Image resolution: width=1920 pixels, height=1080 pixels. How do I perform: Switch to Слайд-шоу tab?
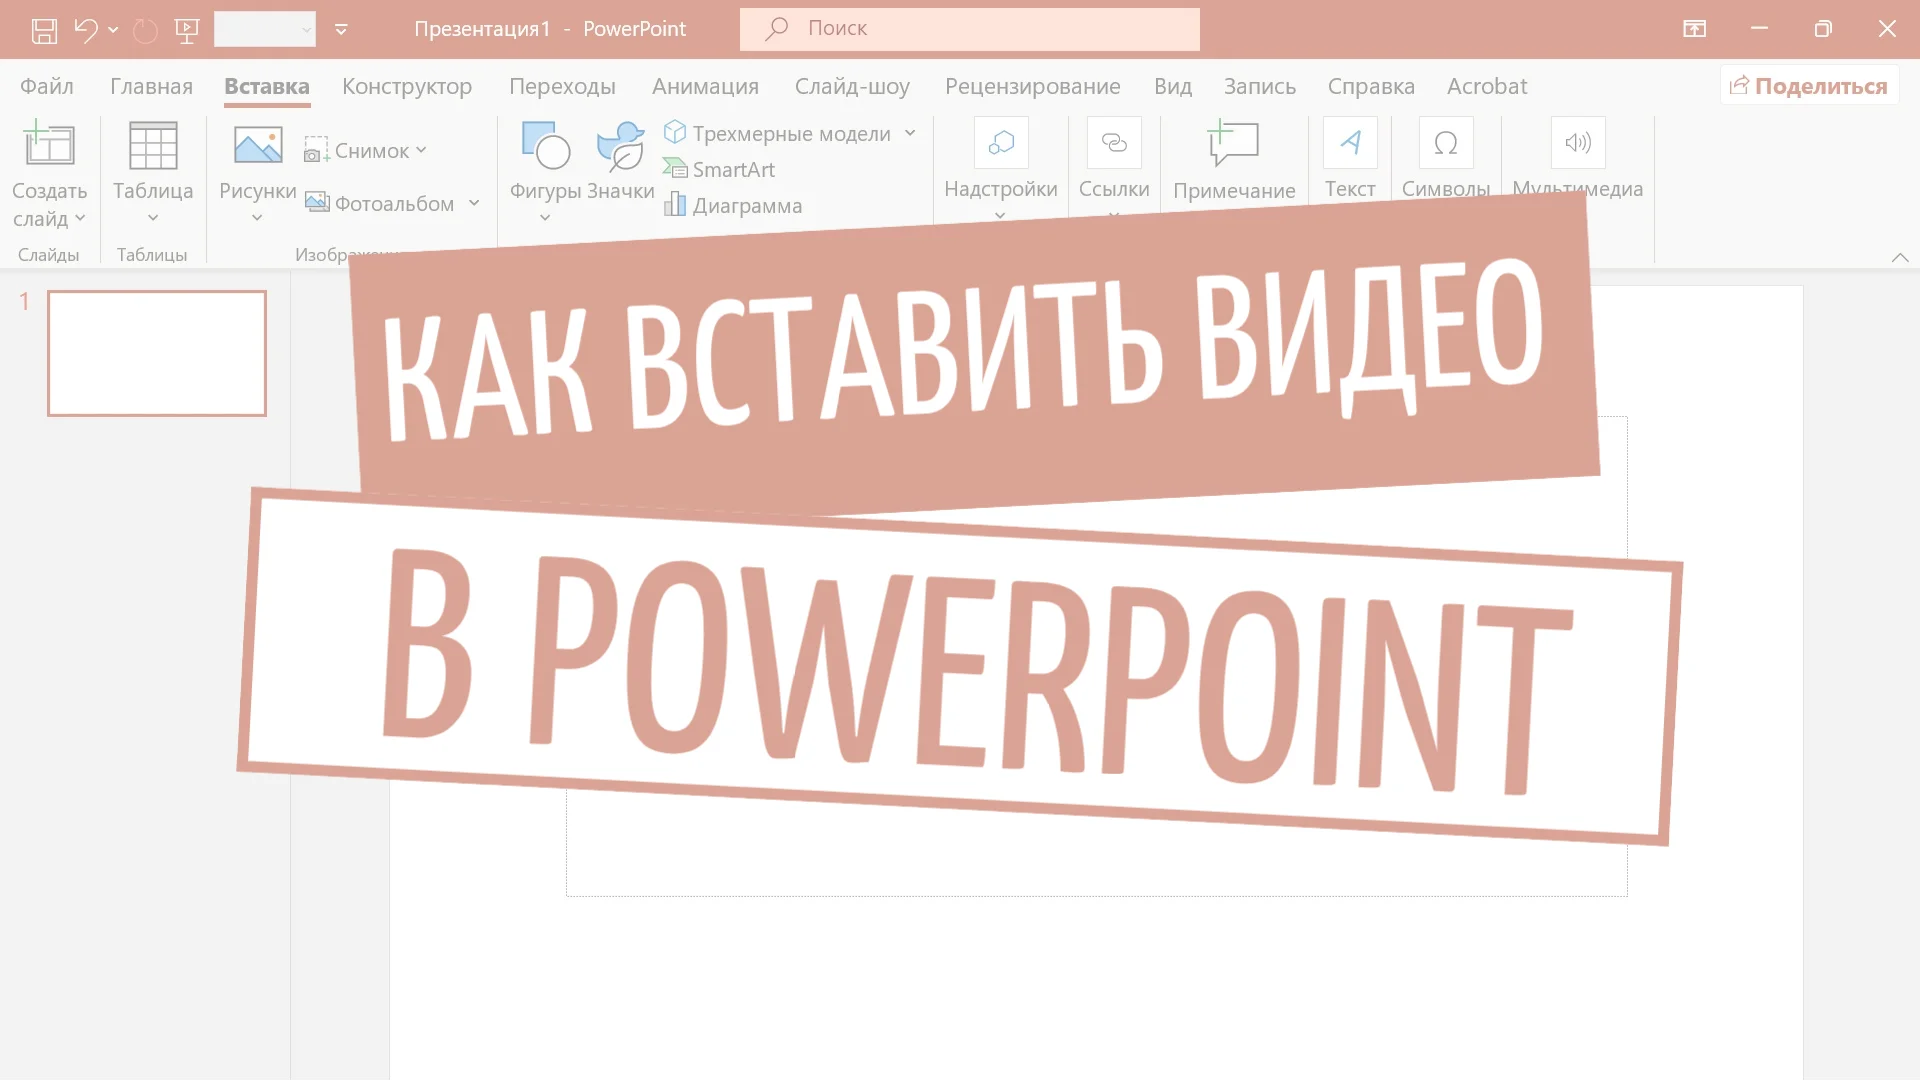click(852, 86)
